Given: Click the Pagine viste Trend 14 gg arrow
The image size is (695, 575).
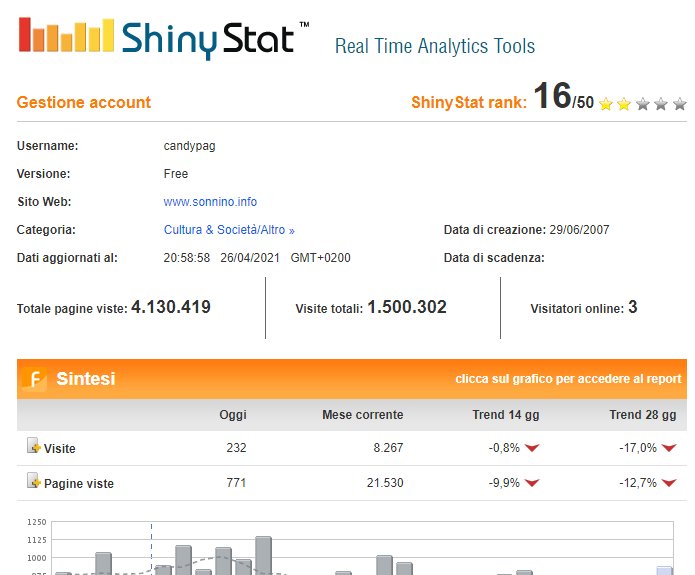Looking at the screenshot, I should point(532,483).
